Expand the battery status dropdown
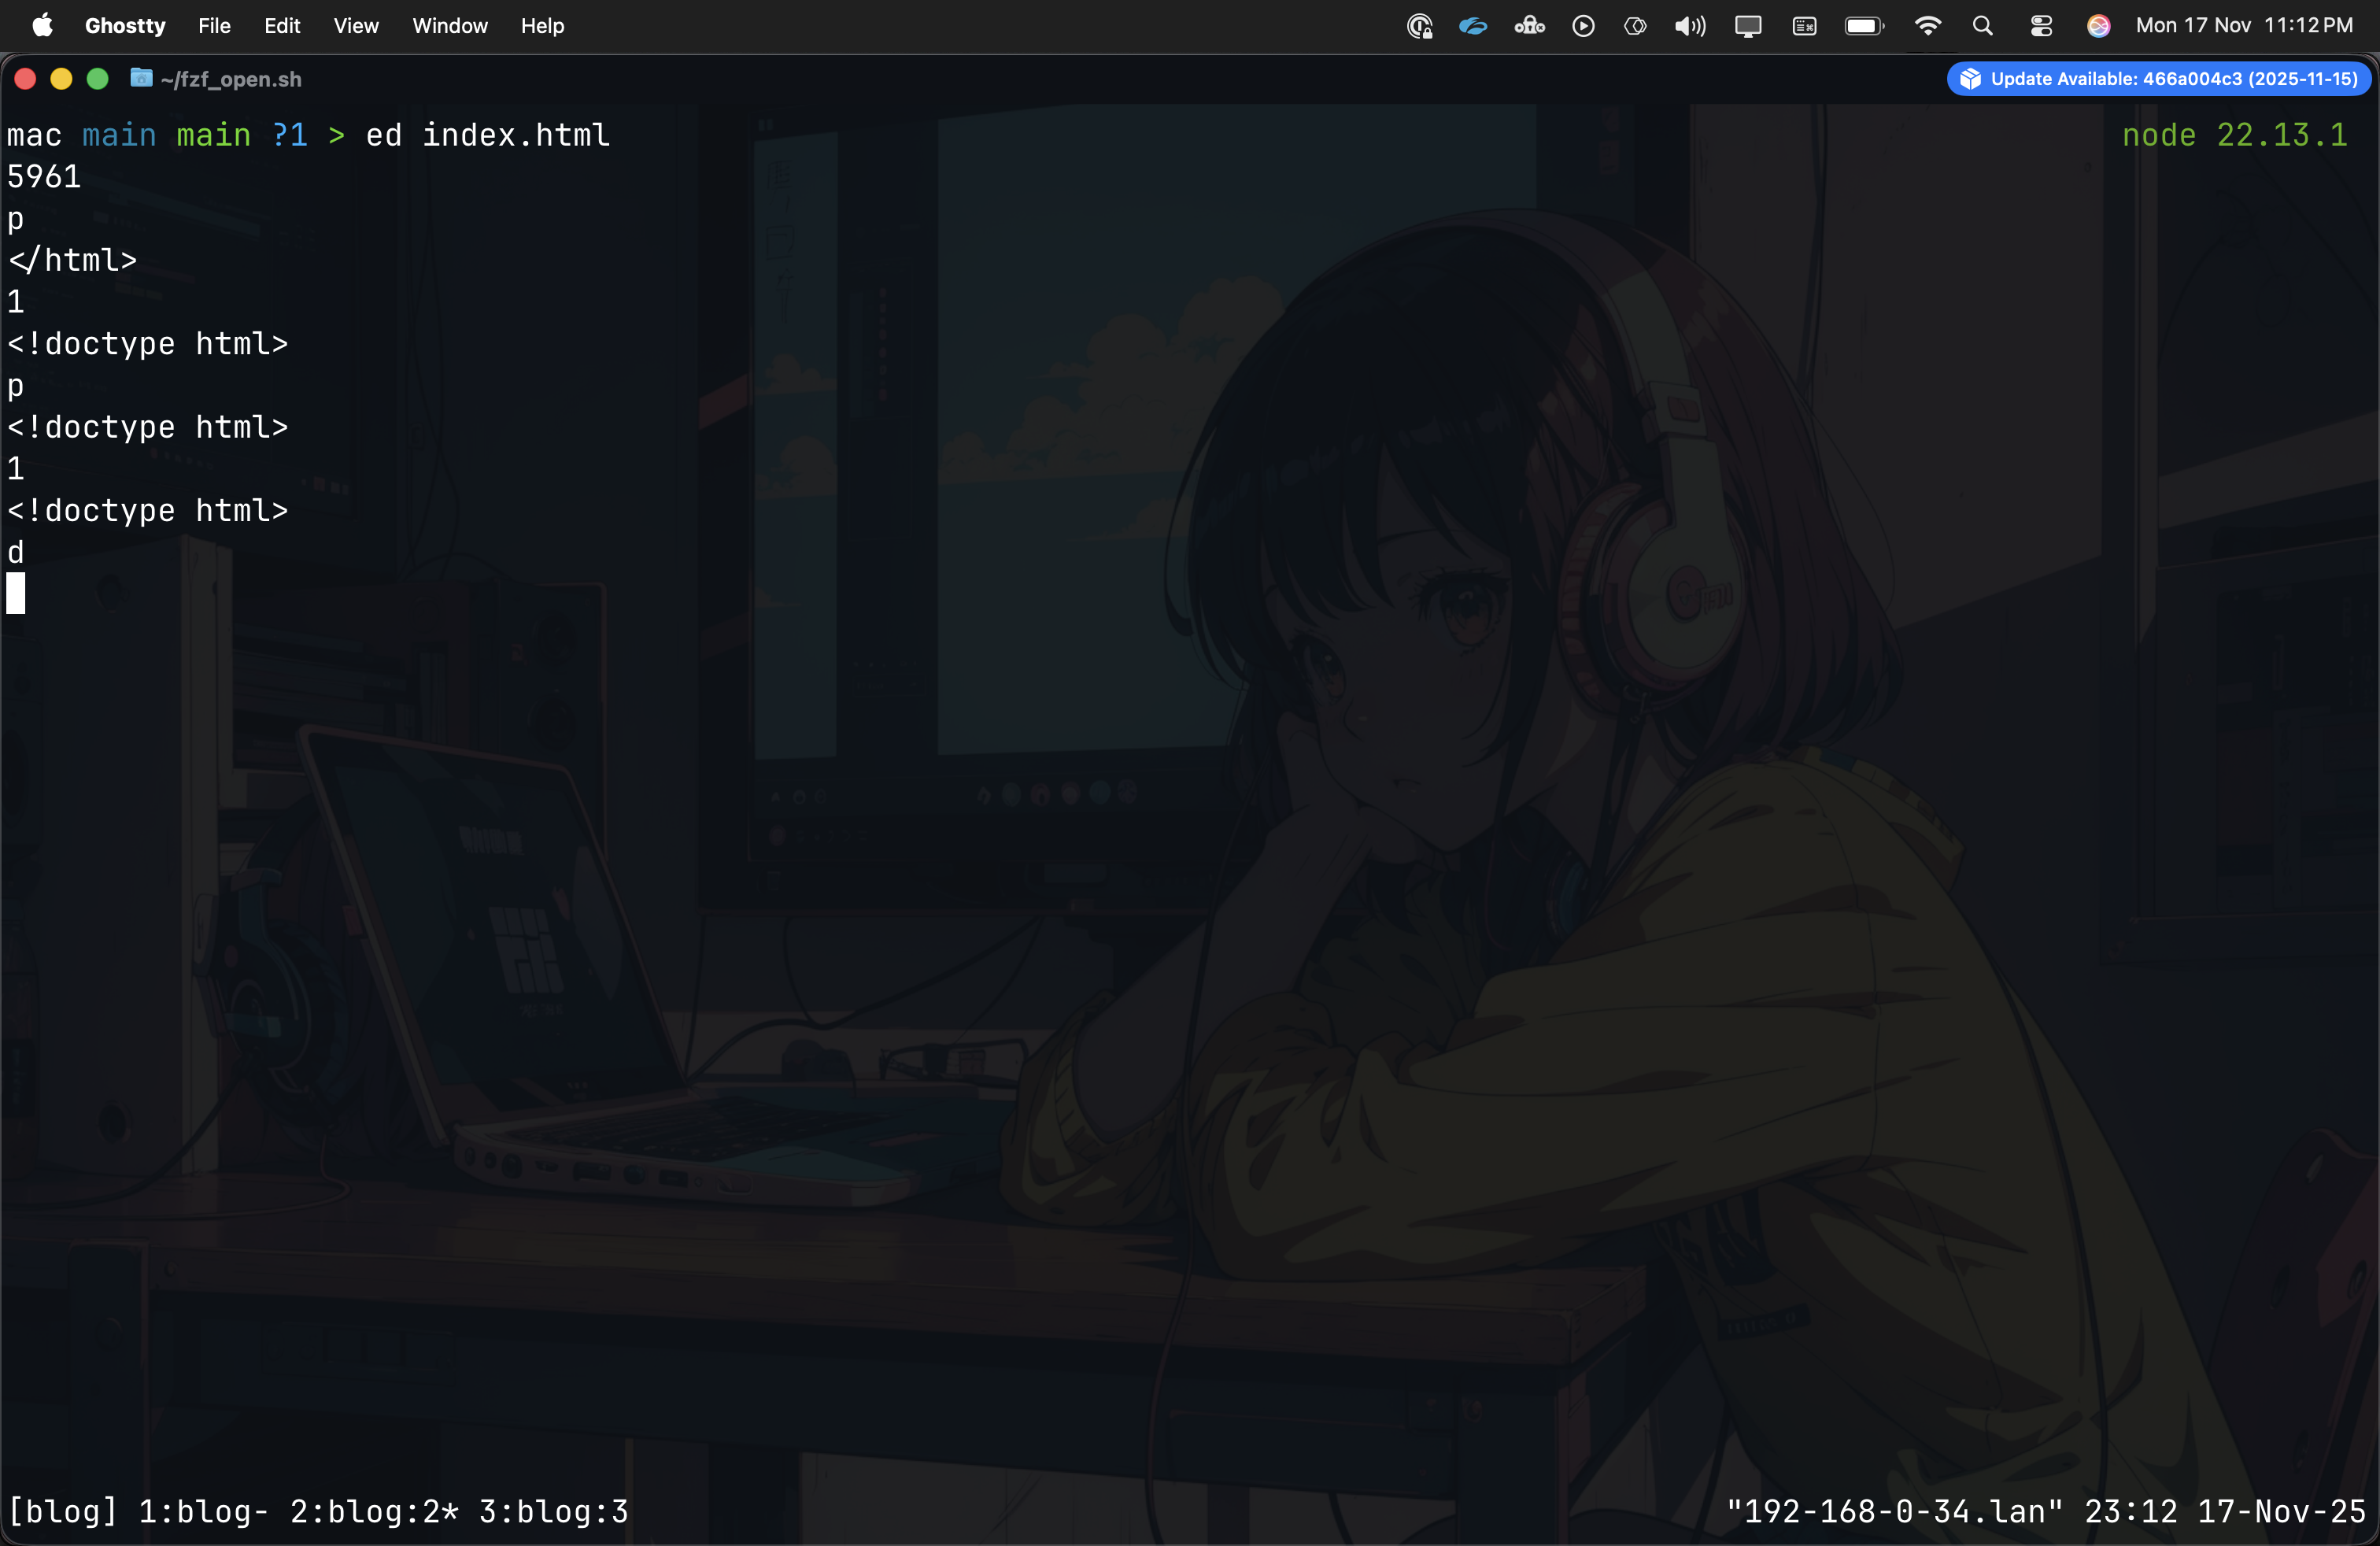 pyautogui.click(x=1862, y=25)
